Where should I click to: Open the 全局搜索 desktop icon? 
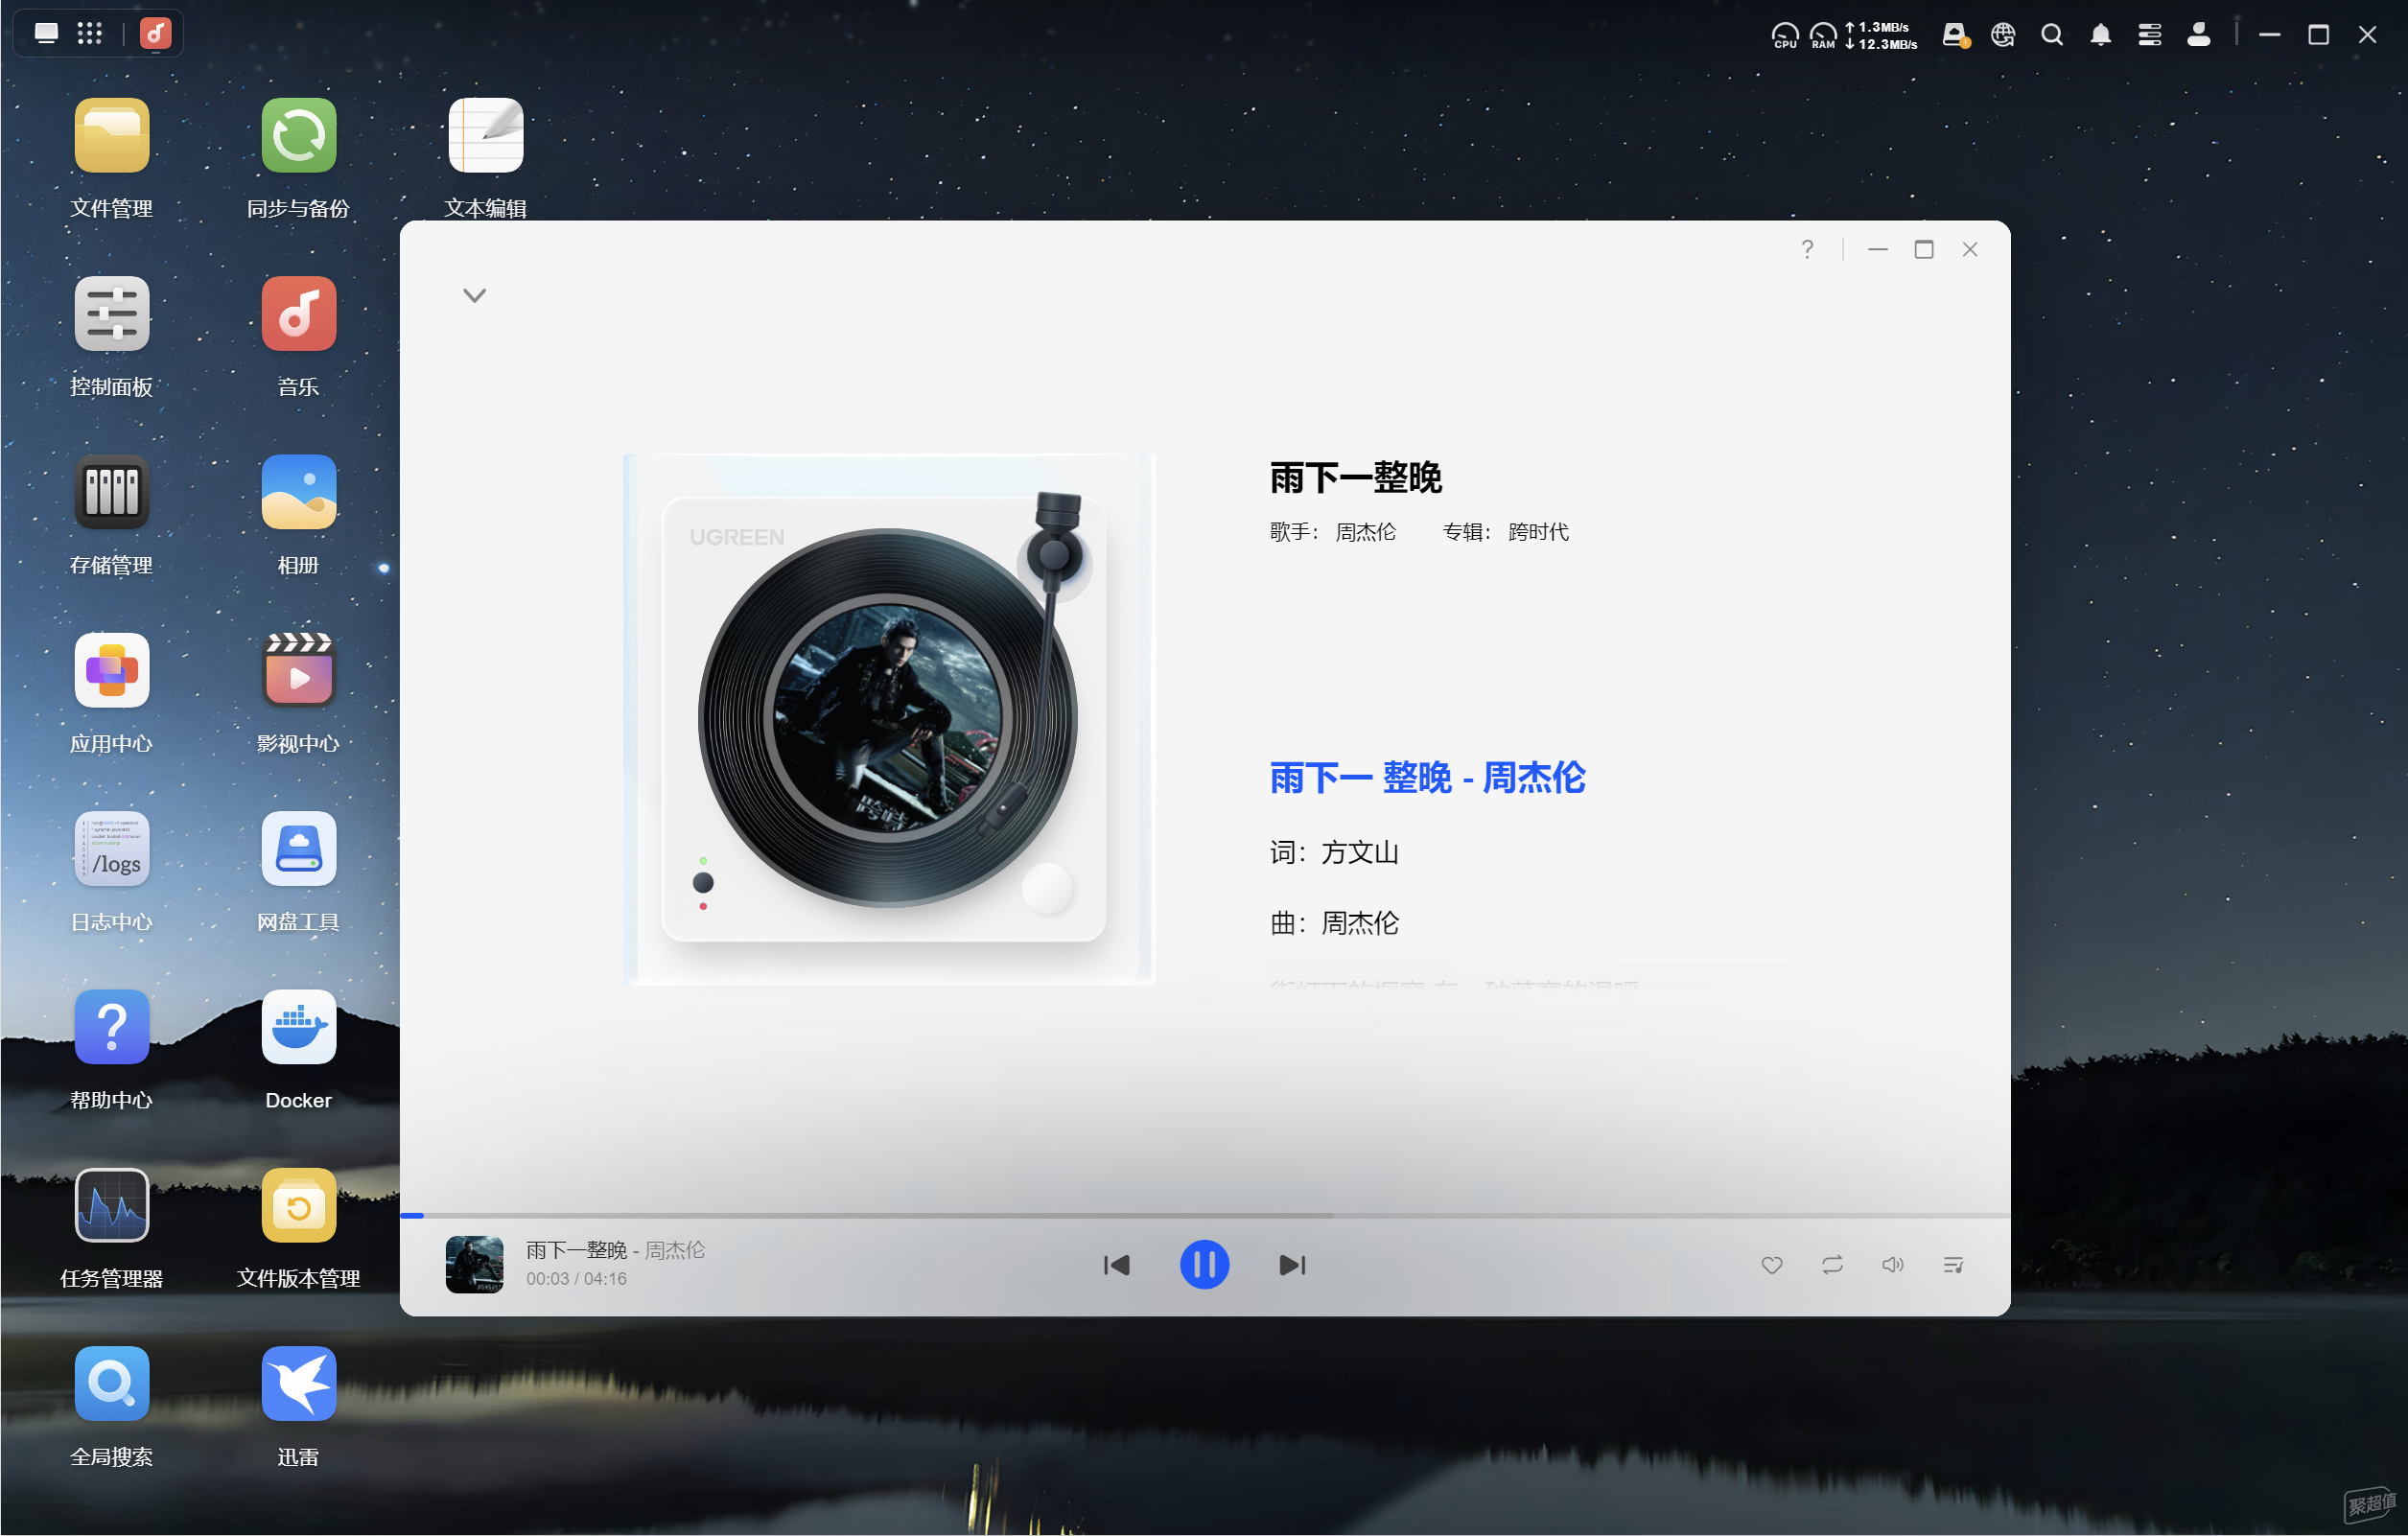coord(111,1383)
